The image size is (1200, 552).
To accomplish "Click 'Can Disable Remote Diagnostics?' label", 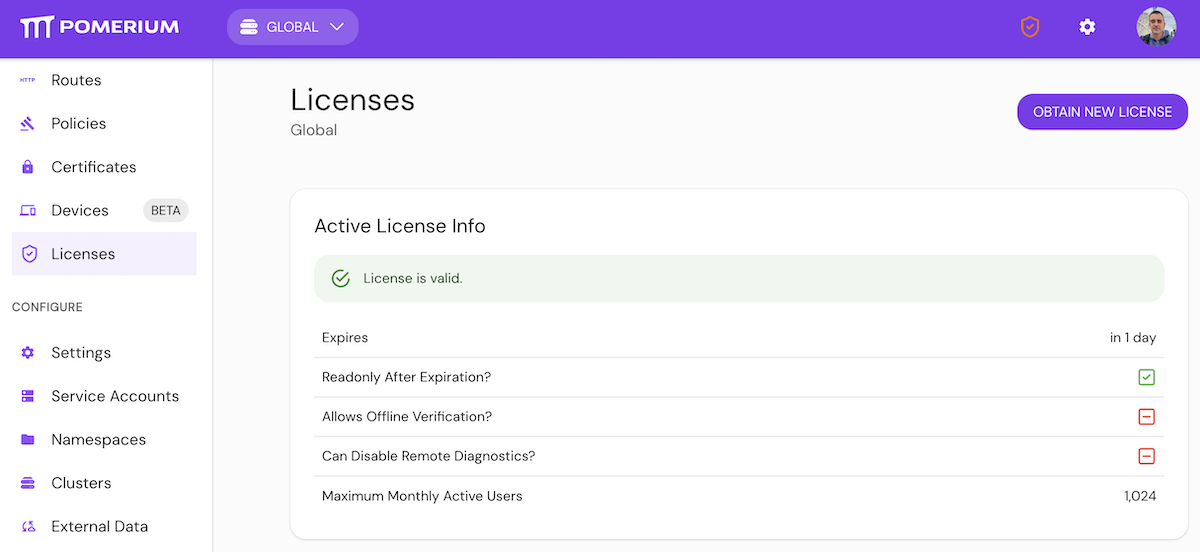I will pyautogui.click(x=429, y=456).
